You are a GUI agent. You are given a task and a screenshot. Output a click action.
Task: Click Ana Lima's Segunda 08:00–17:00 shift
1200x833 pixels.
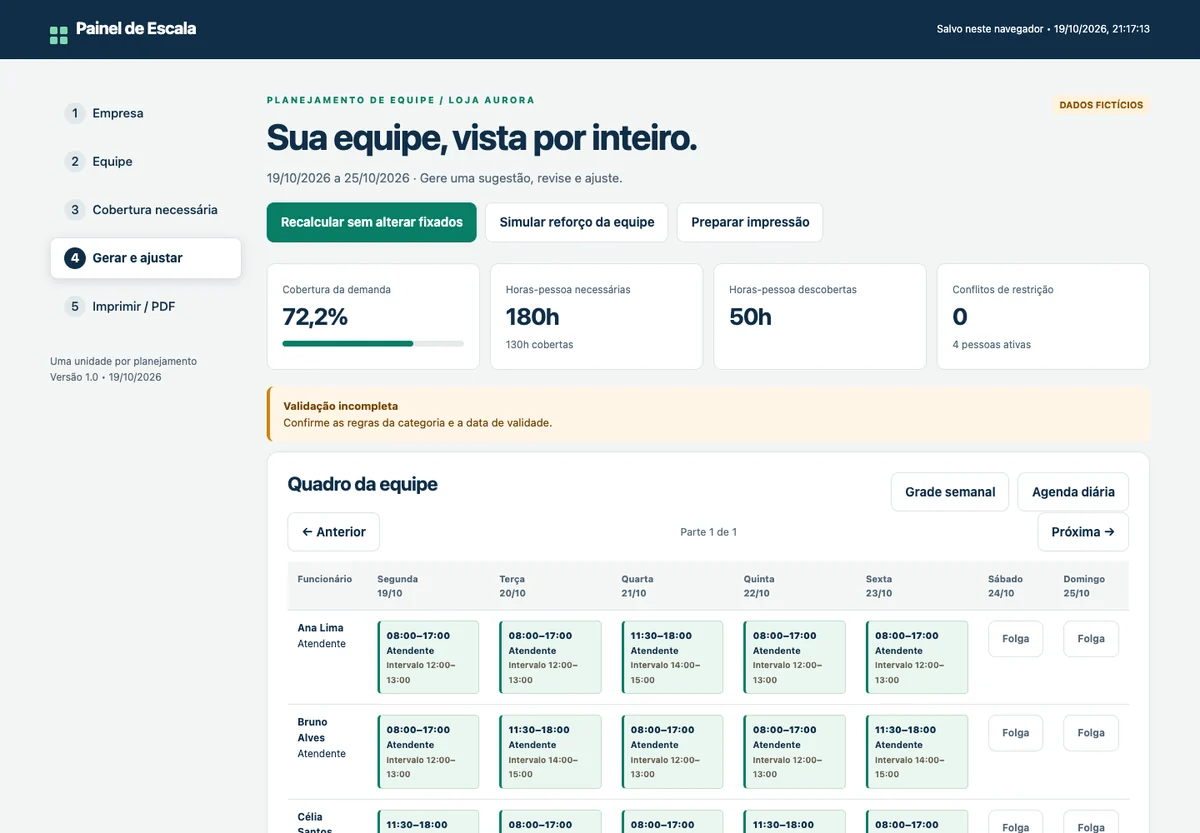(428, 657)
